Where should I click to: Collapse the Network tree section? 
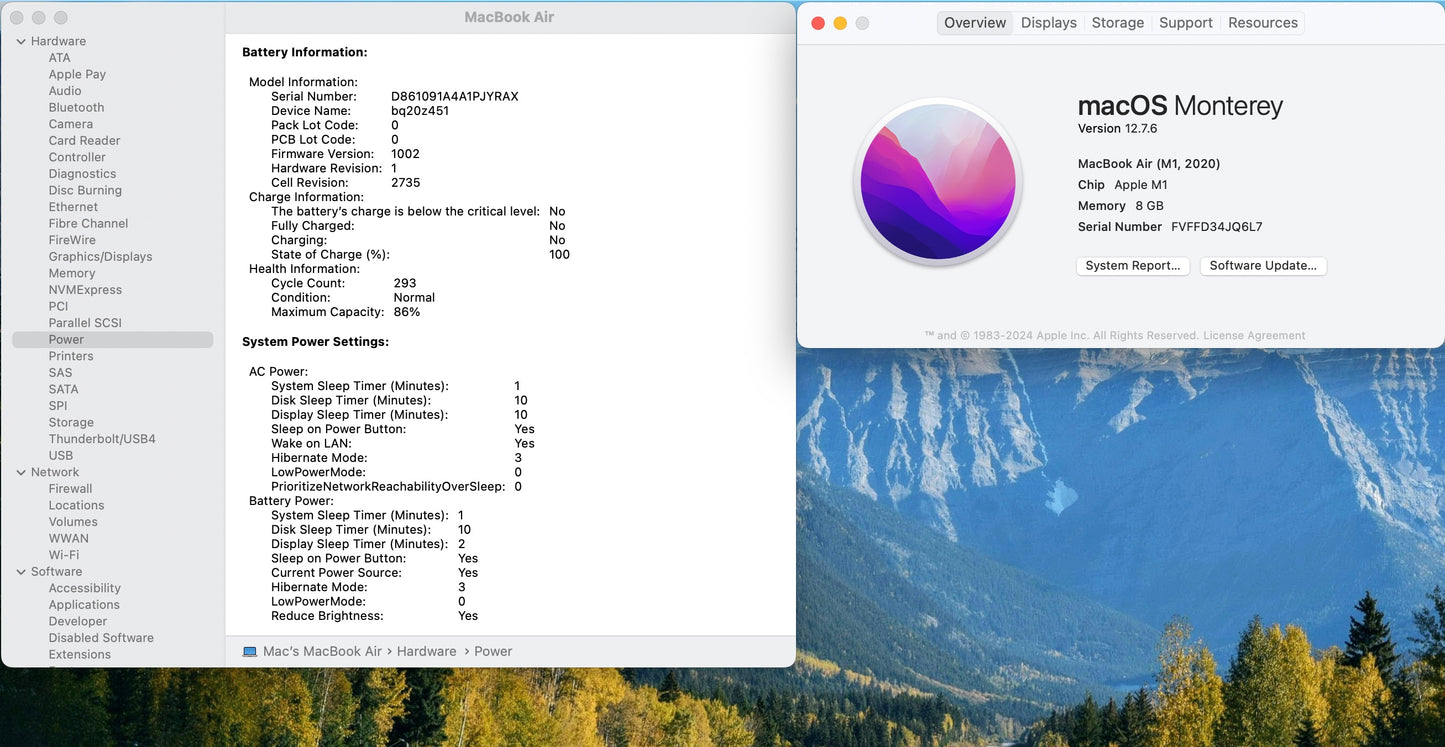21,472
